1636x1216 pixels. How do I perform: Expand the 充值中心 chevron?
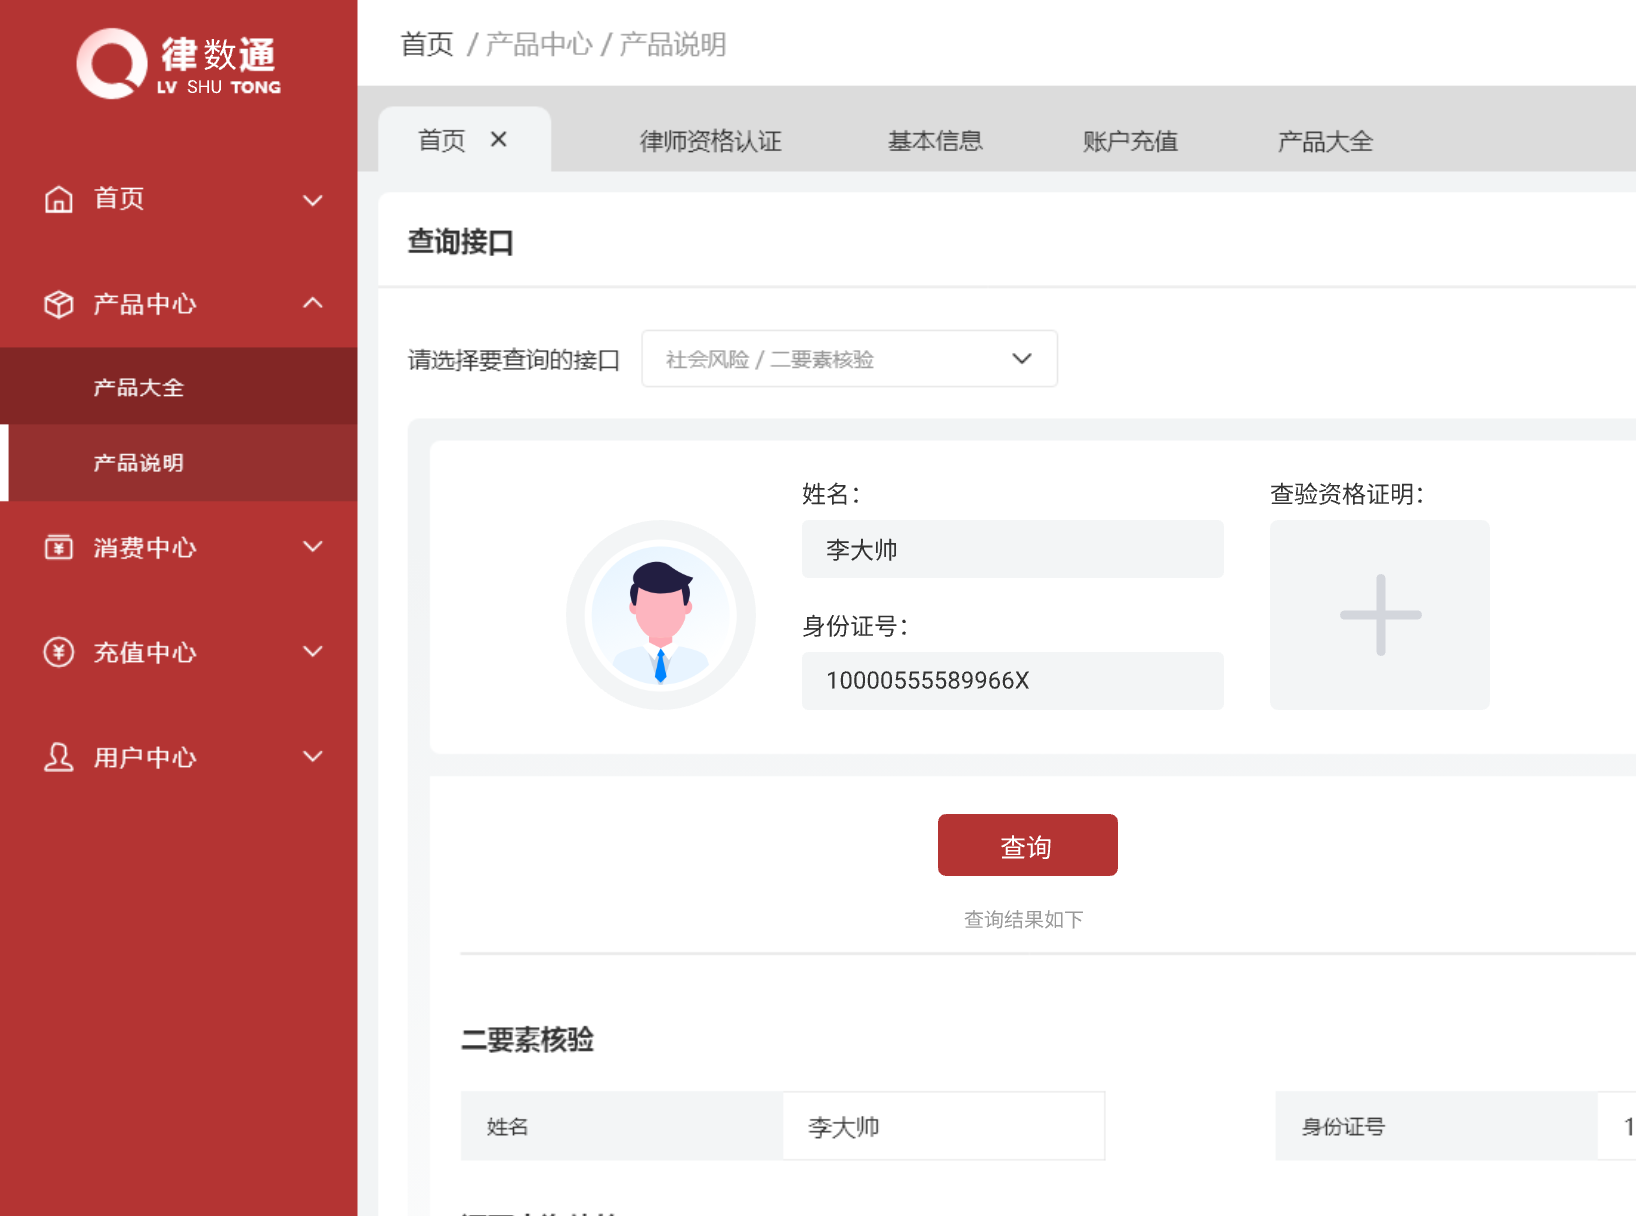click(313, 652)
